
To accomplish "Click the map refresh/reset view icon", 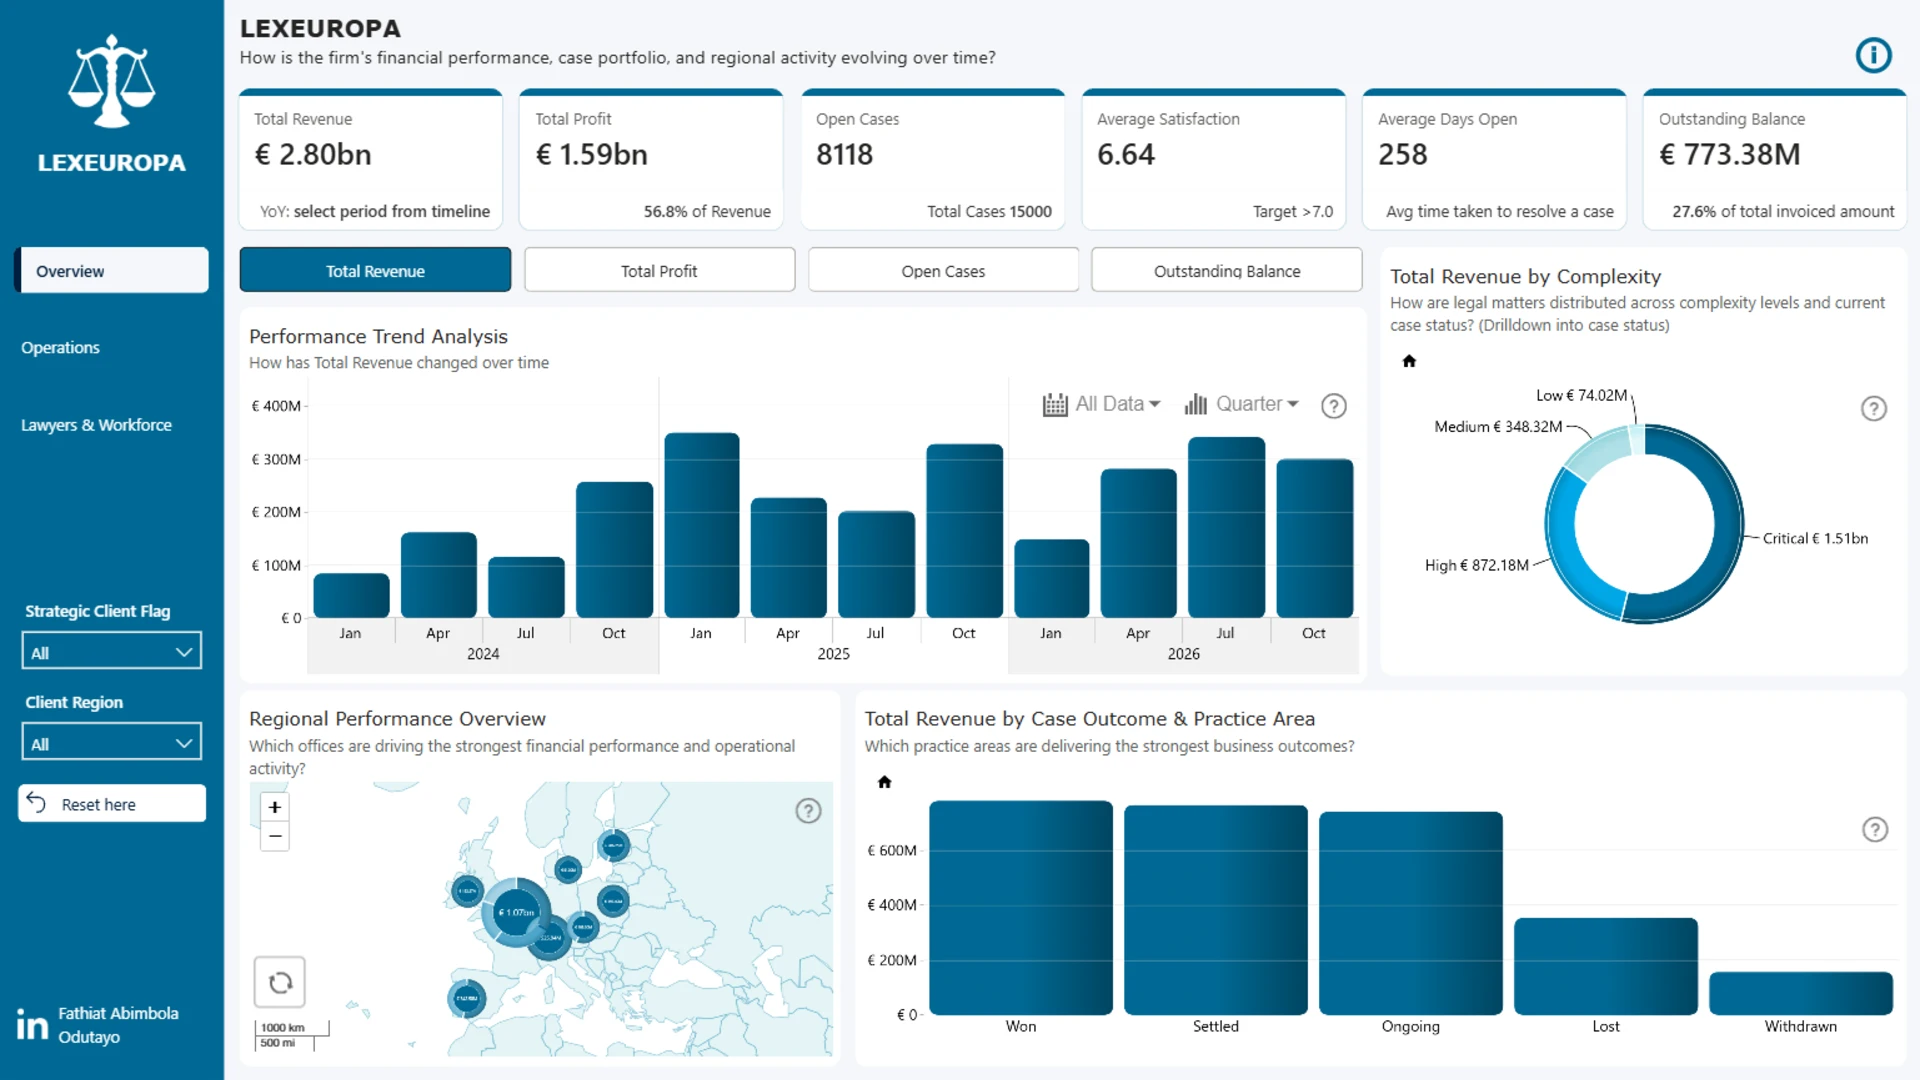I will [280, 982].
